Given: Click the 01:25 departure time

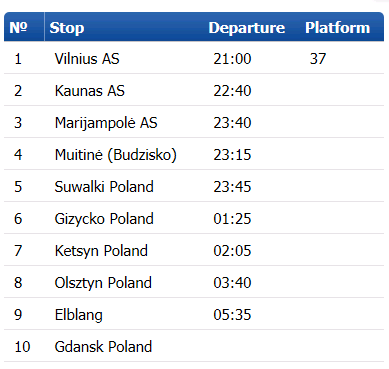Looking at the screenshot, I should pos(232,219).
